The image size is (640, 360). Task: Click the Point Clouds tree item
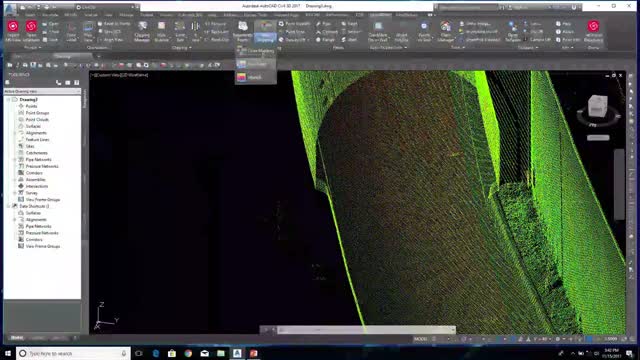(x=37, y=120)
